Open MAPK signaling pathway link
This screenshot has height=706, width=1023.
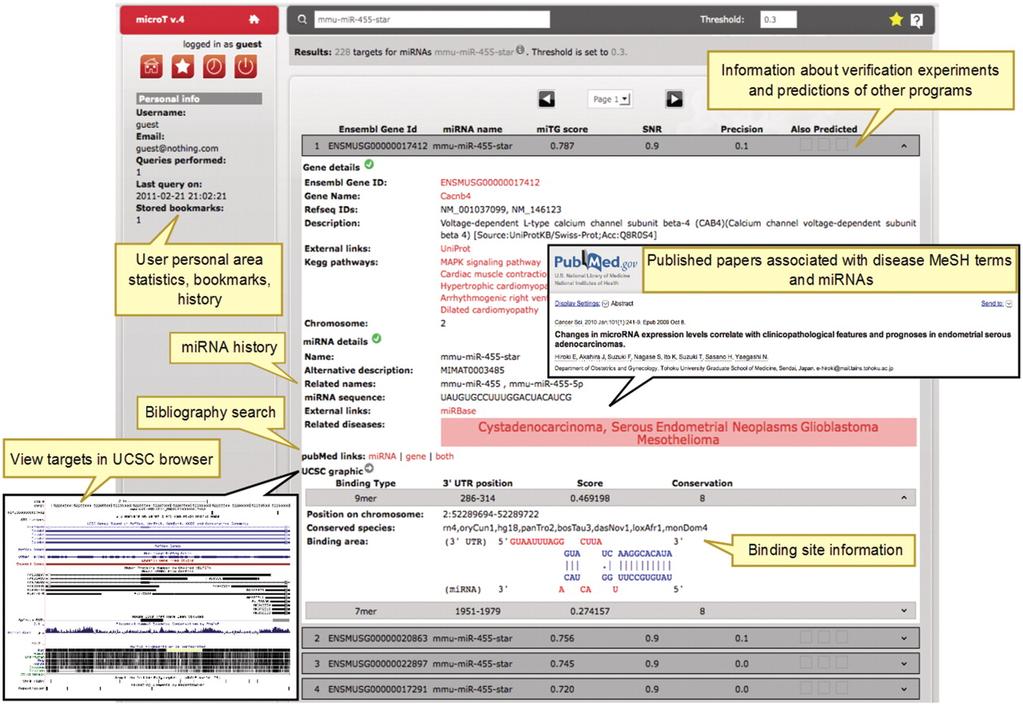[x=491, y=262]
